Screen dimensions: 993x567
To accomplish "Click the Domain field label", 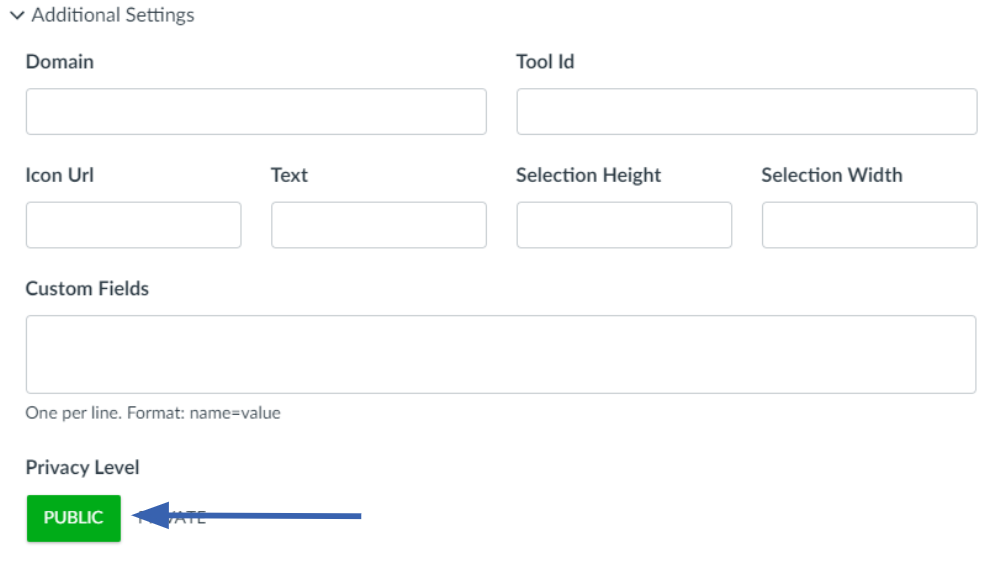I will [60, 61].
